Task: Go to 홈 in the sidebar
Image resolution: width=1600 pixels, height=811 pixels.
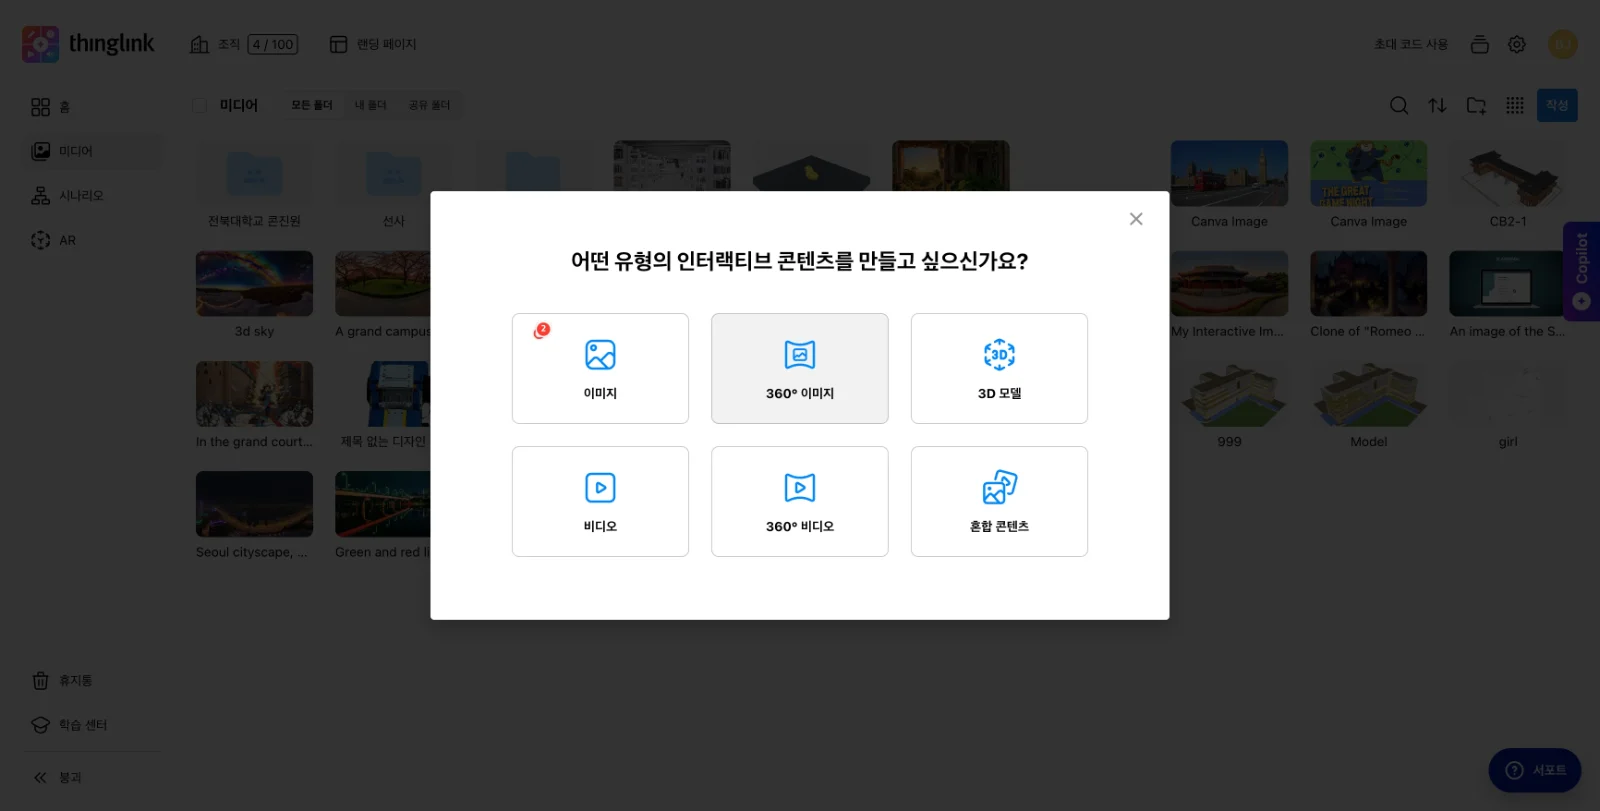Action: [92, 107]
